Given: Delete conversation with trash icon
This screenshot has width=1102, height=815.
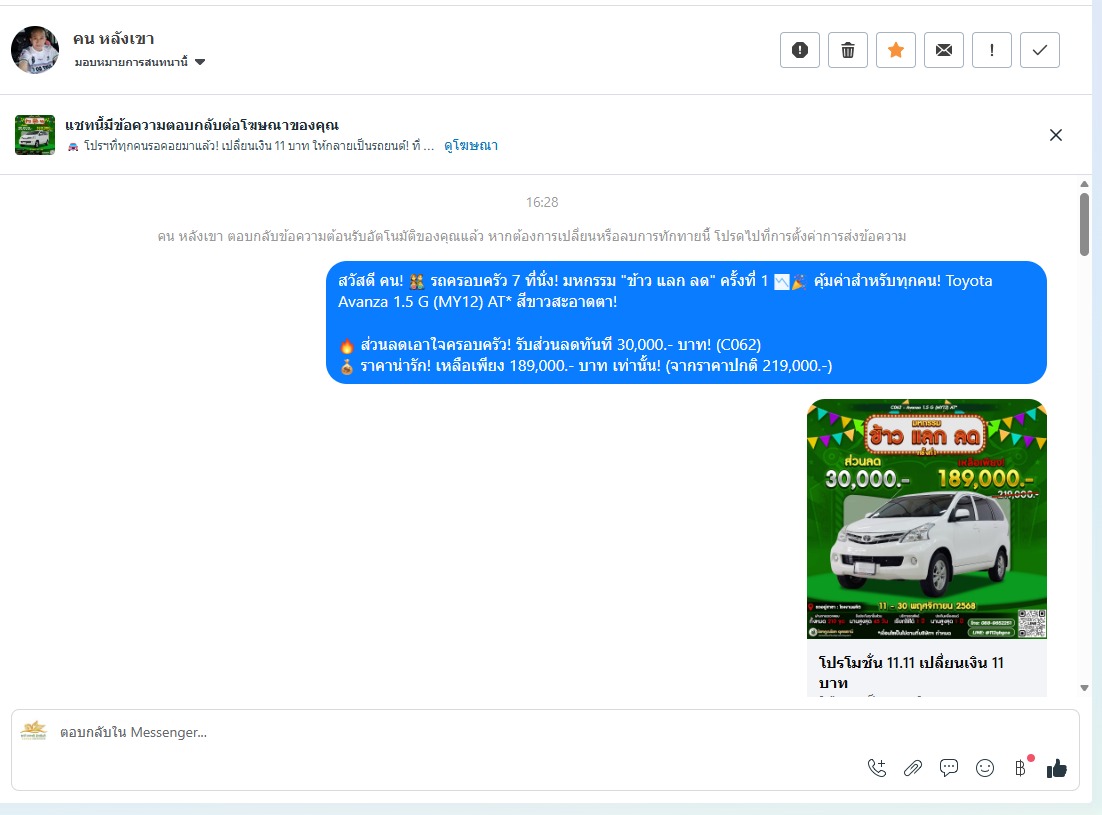Looking at the screenshot, I should 848,50.
